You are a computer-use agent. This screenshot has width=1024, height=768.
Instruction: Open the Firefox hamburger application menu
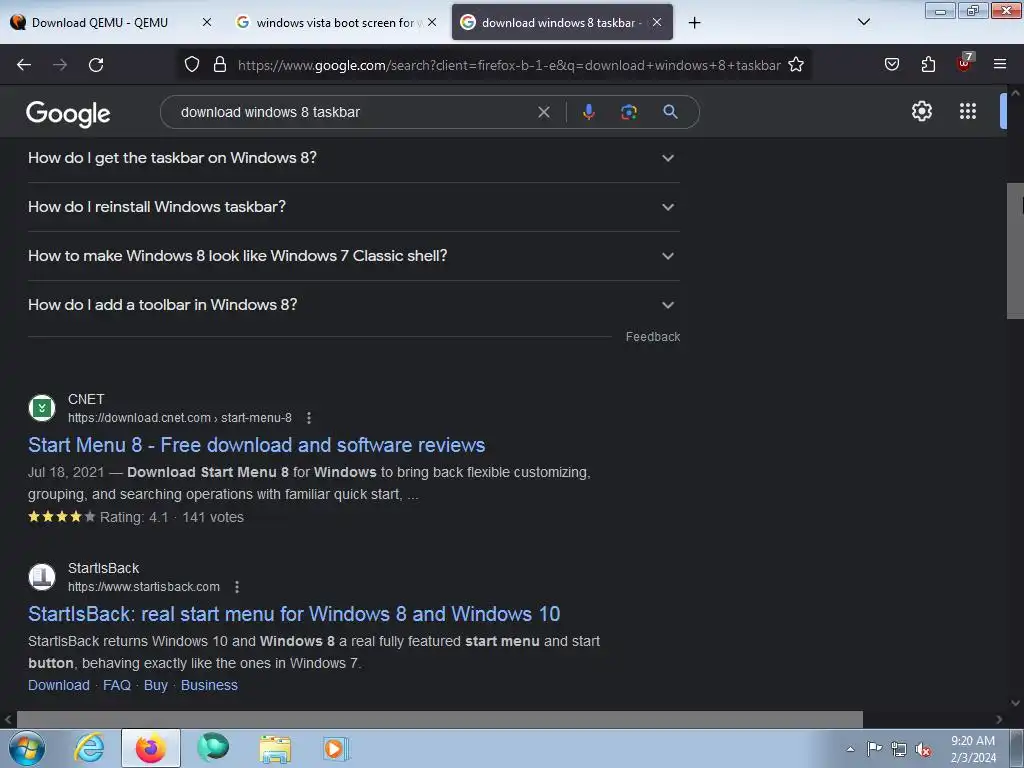[x=1000, y=64]
